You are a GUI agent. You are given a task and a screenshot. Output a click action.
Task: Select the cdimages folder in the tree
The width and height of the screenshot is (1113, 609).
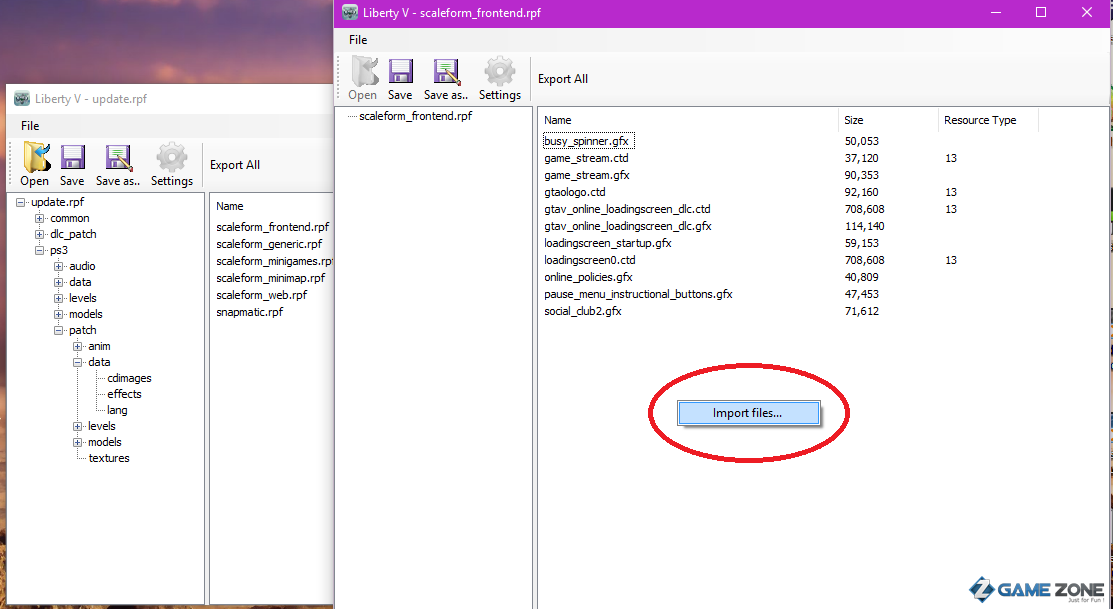[129, 378]
